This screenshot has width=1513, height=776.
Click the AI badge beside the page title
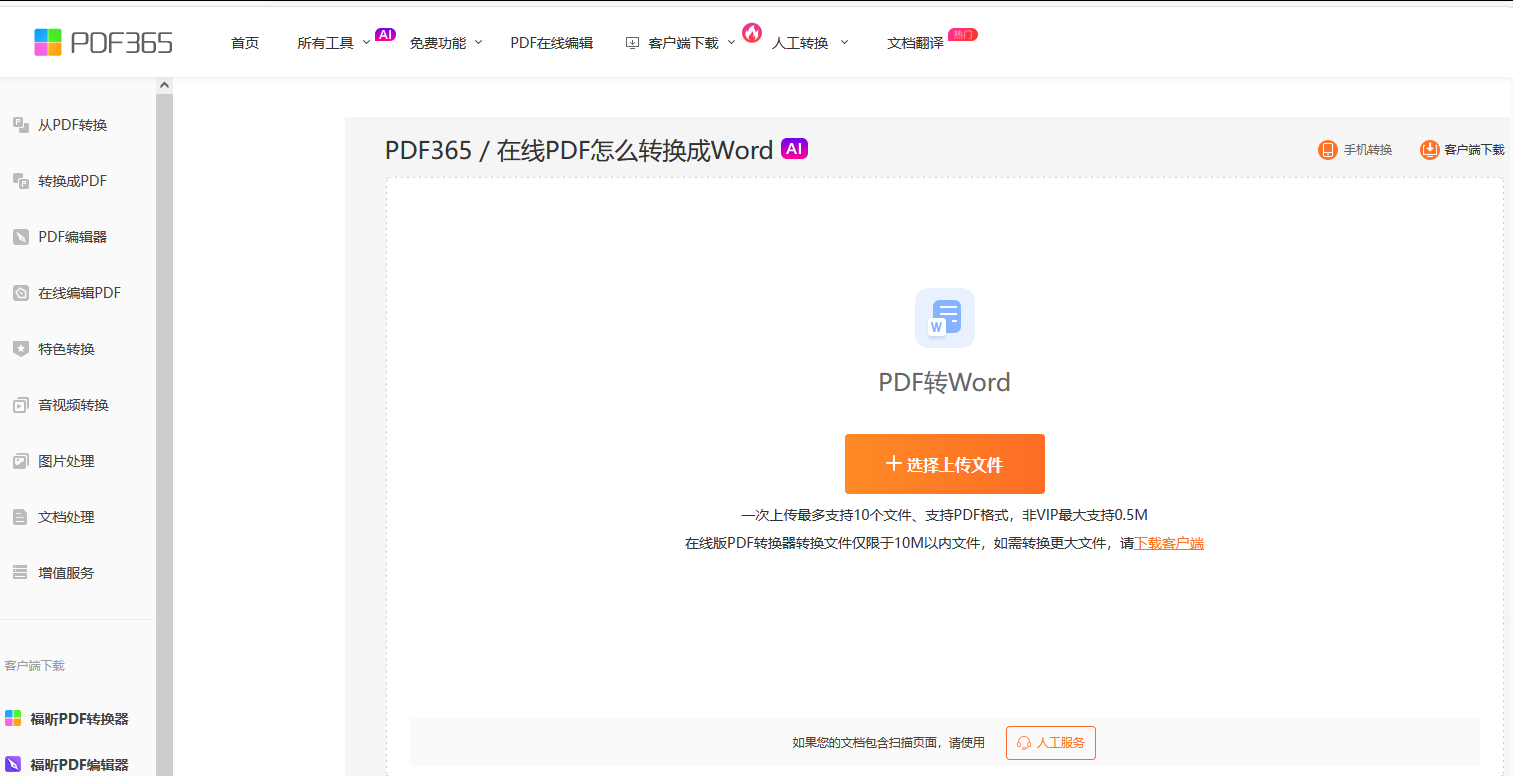pyautogui.click(x=794, y=148)
